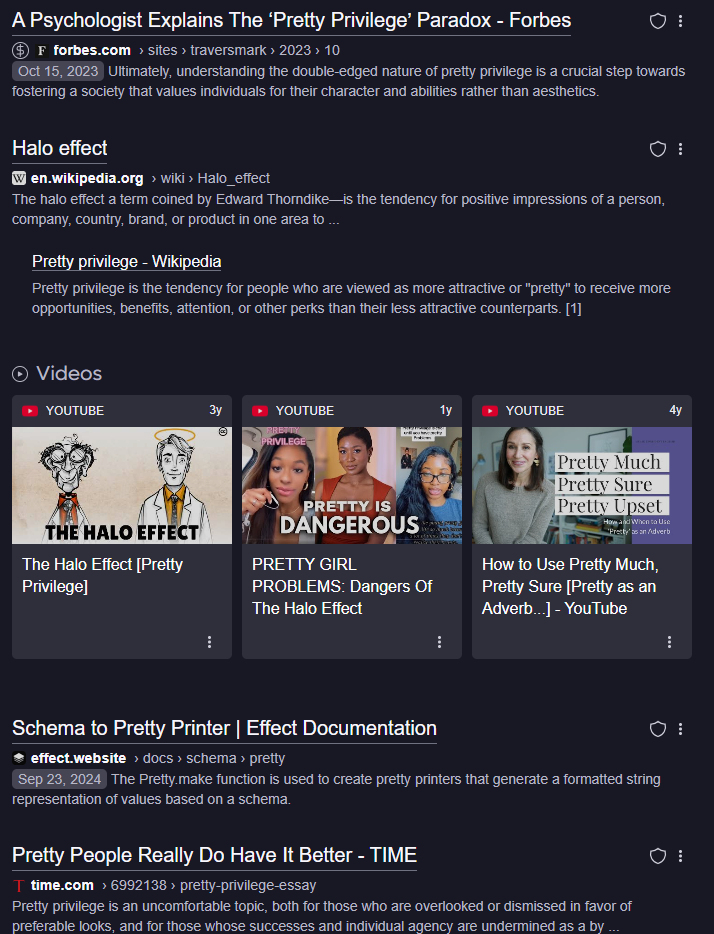Image resolution: width=714 pixels, height=934 pixels.
Task: Open the three-dot menu for the Forbes result
Action: 681,21
